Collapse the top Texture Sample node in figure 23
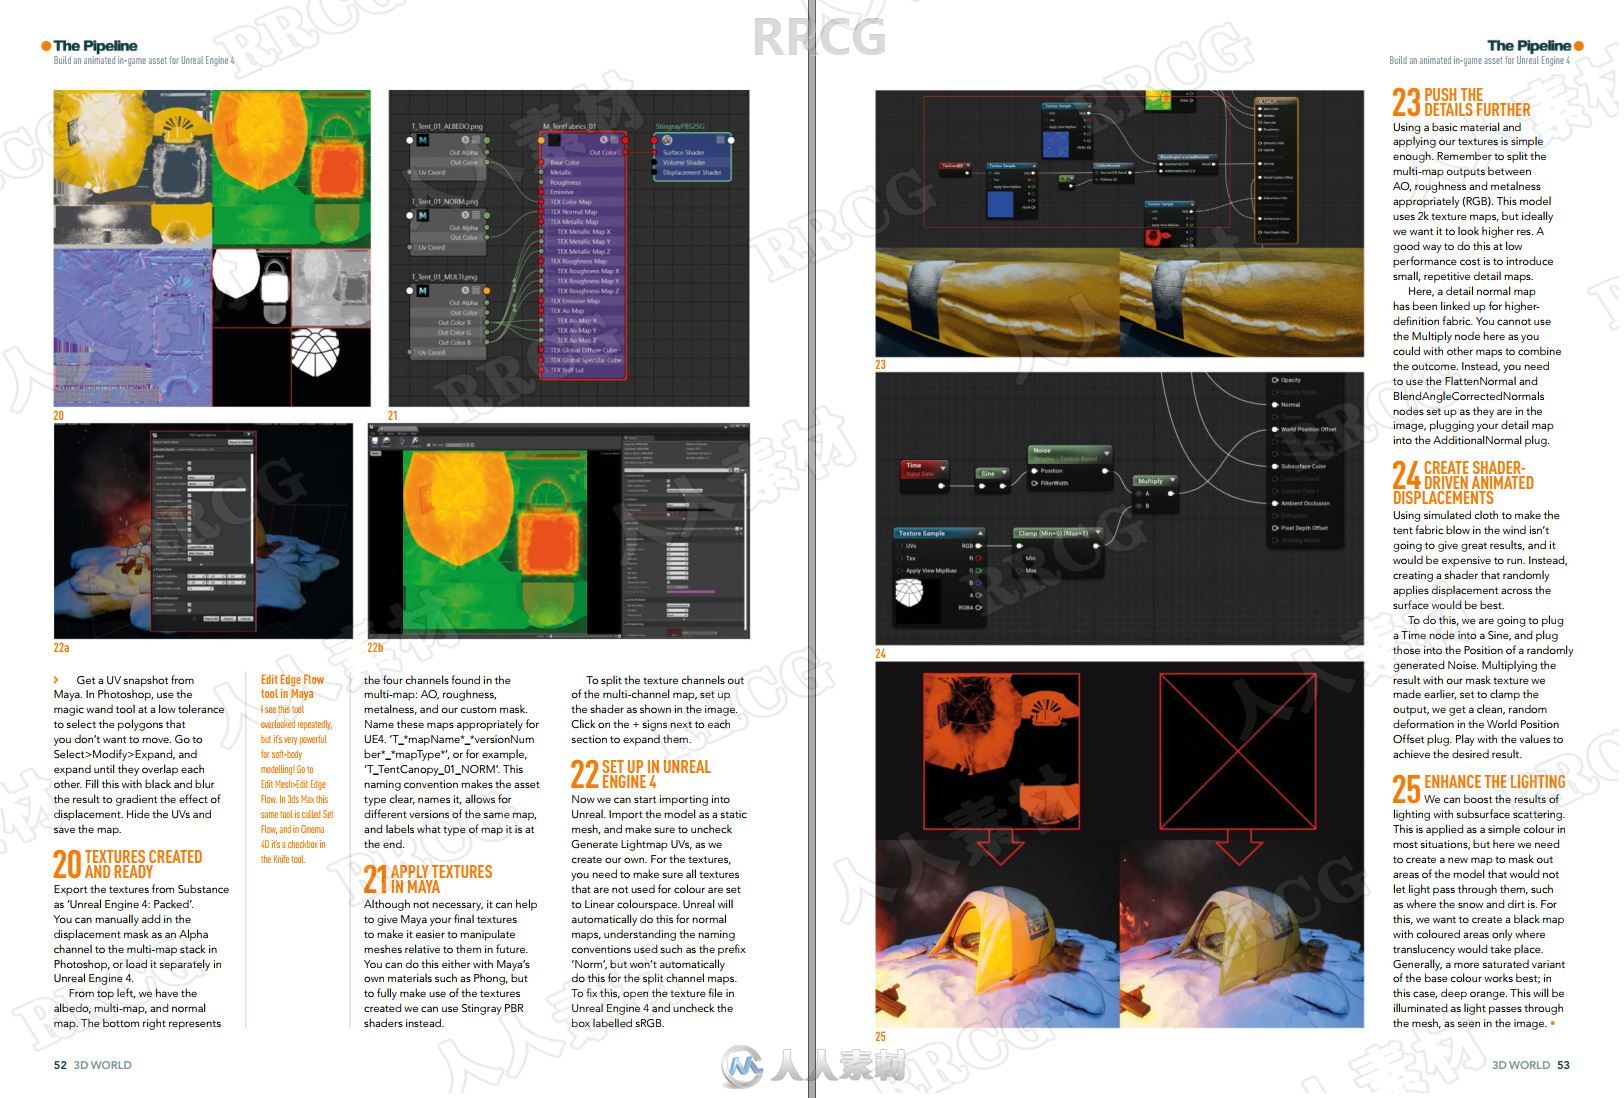The width and height of the screenshot is (1624, 1098). point(1090,106)
